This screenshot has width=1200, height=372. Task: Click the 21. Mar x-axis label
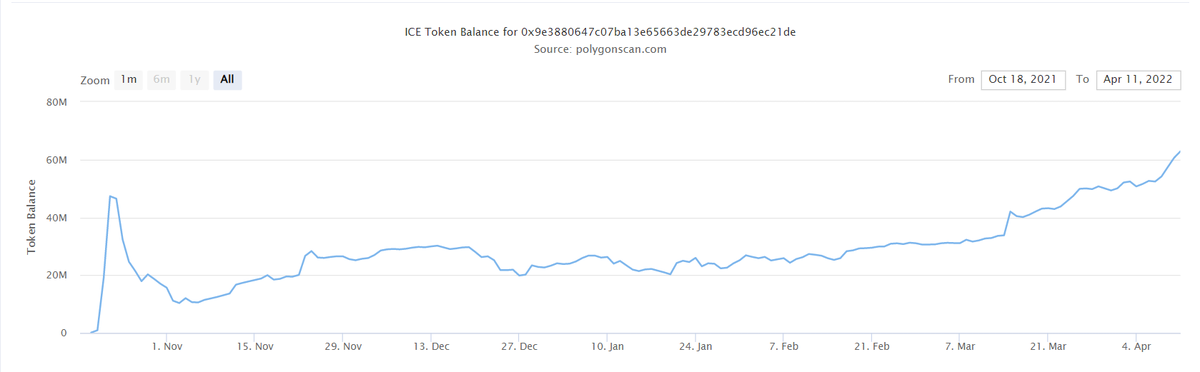click(x=1047, y=346)
